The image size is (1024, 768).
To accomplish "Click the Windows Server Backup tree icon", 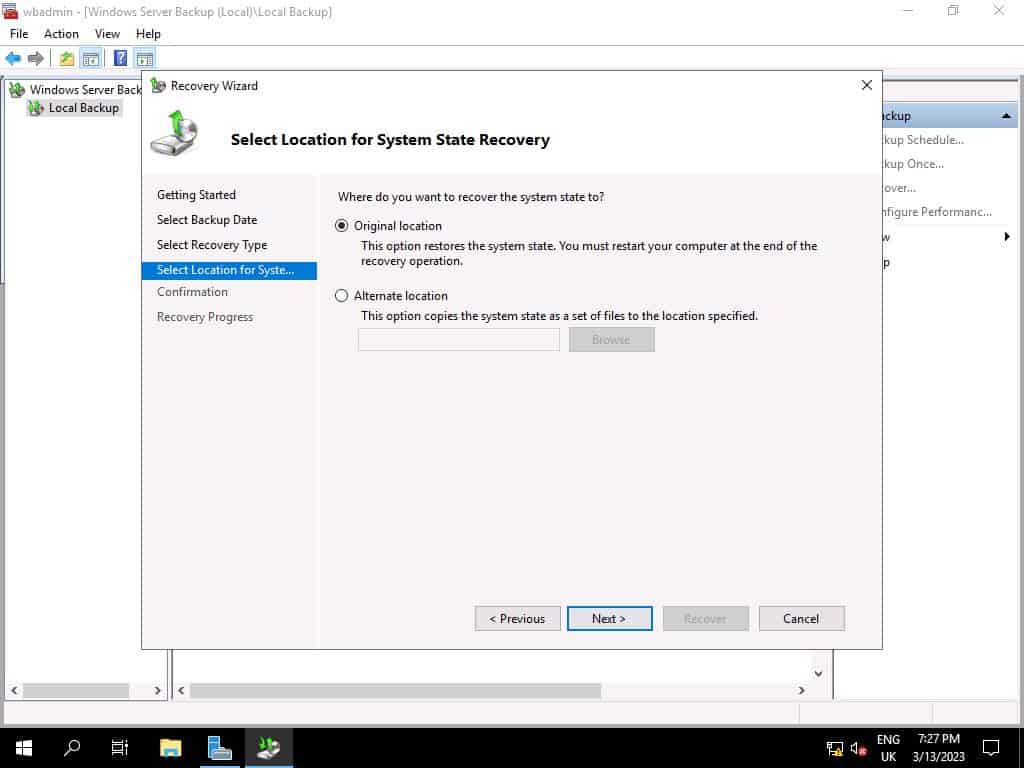I will pos(17,89).
